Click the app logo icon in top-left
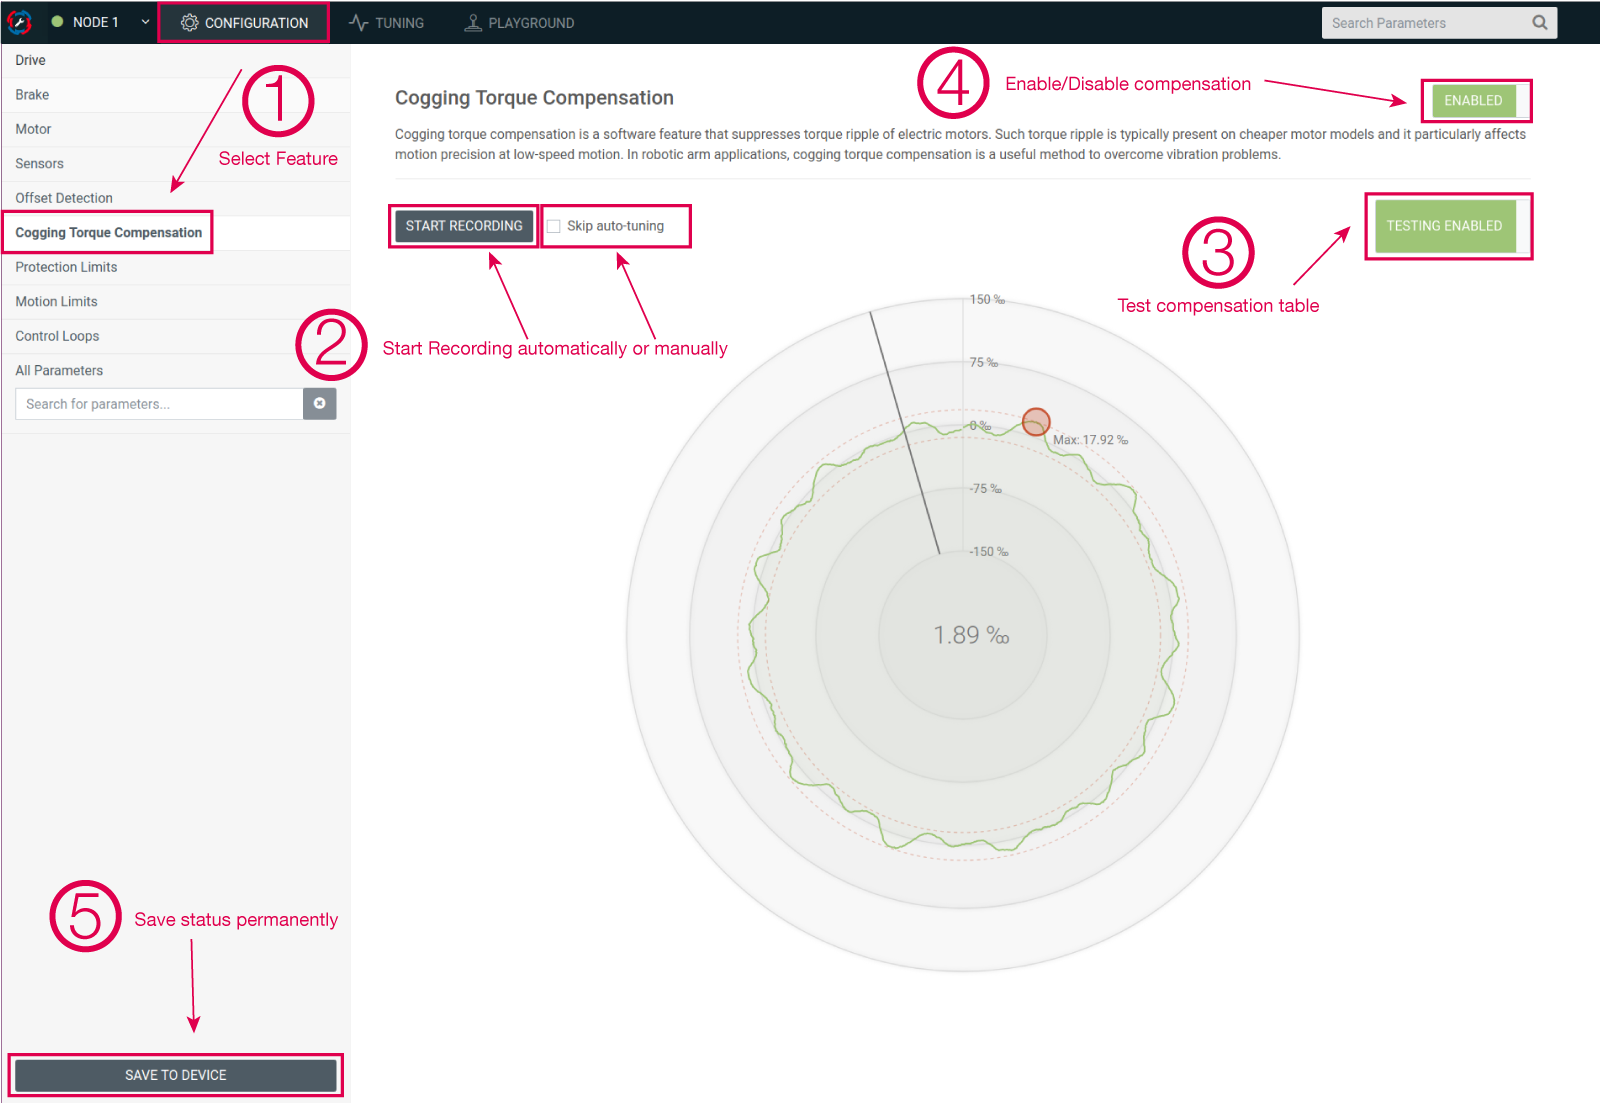 pyautogui.click(x=20, y=22)
